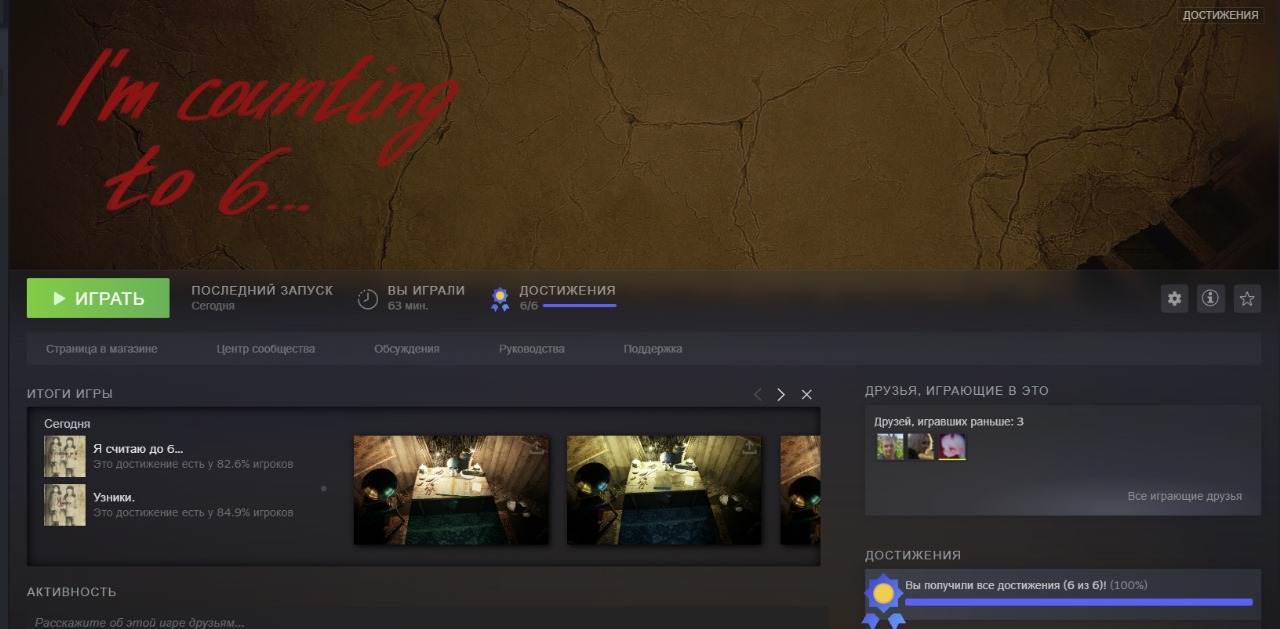Viewport: 1280px width, 629px height.
Task: Open Руководства tab
Action: click(532, 349)
